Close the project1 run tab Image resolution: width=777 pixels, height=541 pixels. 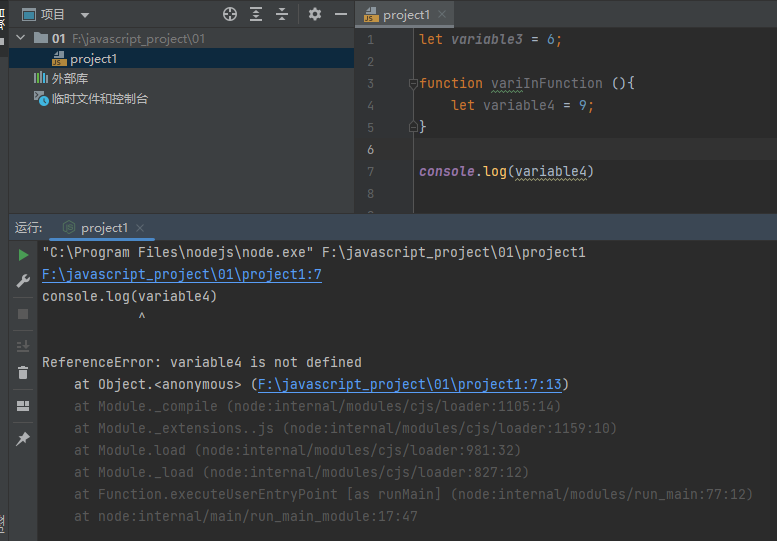140,228
